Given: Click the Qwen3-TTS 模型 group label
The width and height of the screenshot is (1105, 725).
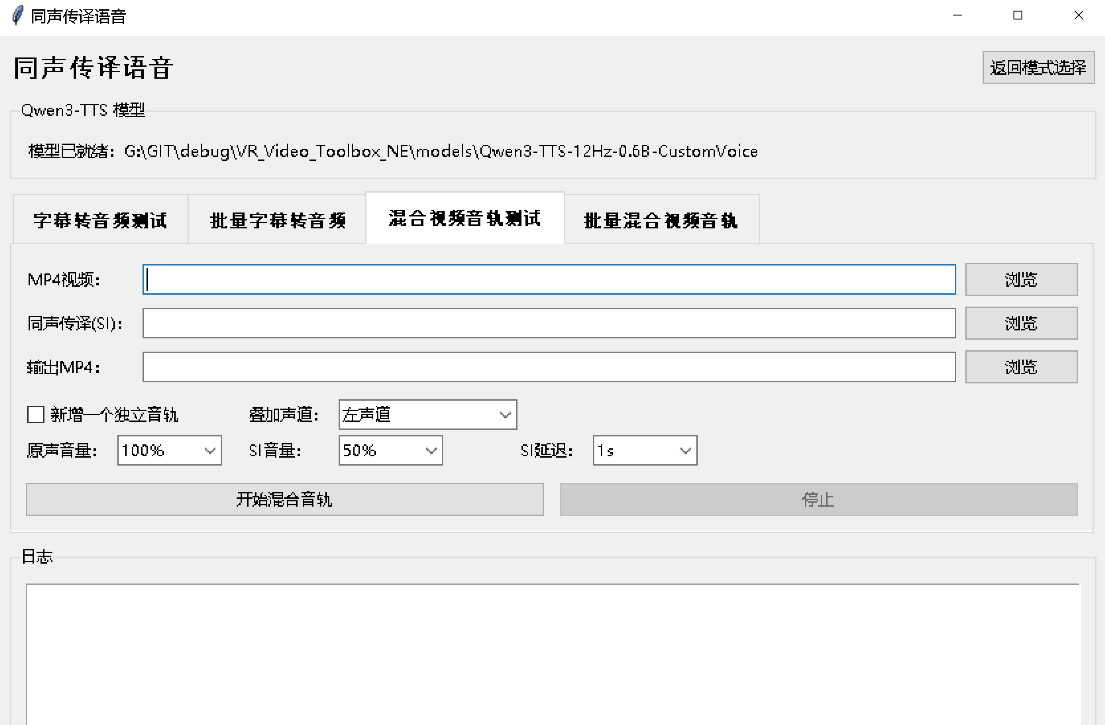Looking at the screenshot, I should [83, 110].
